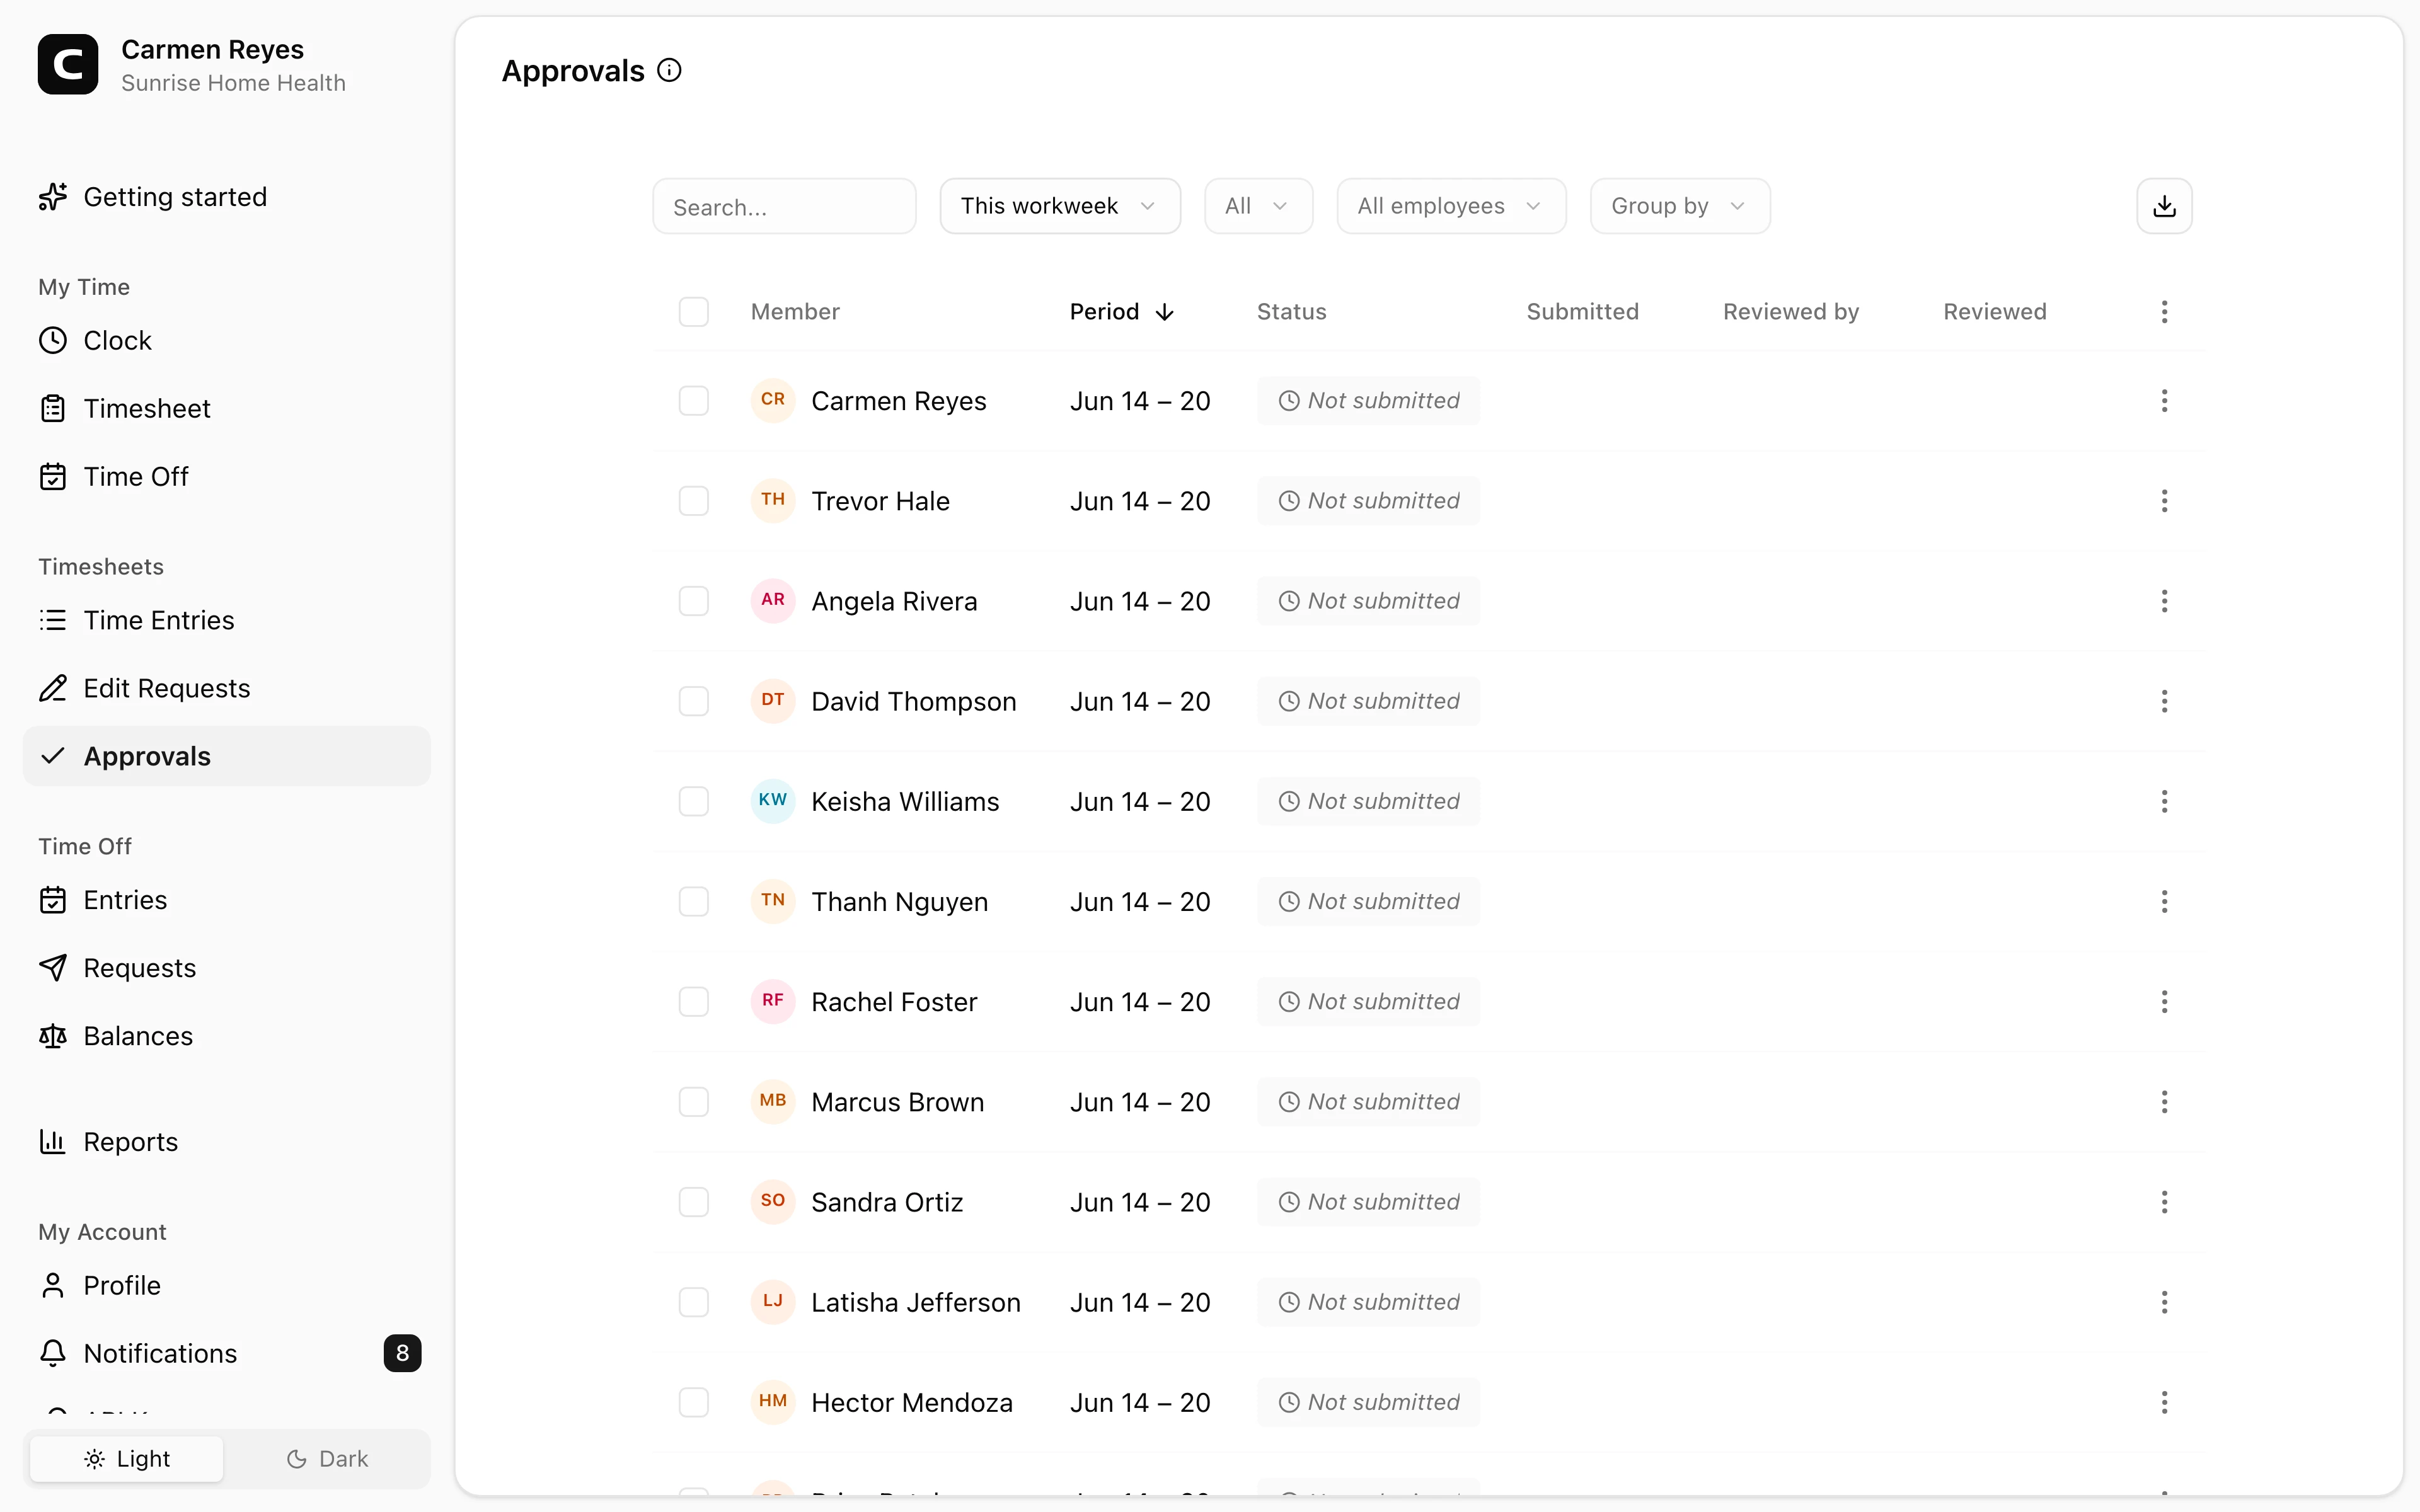Click Sandra Ortiz's Jun 14 – 20 period
Image resolution: width=2420 pixels, height=1512 pixels.
point(1140,1202)
